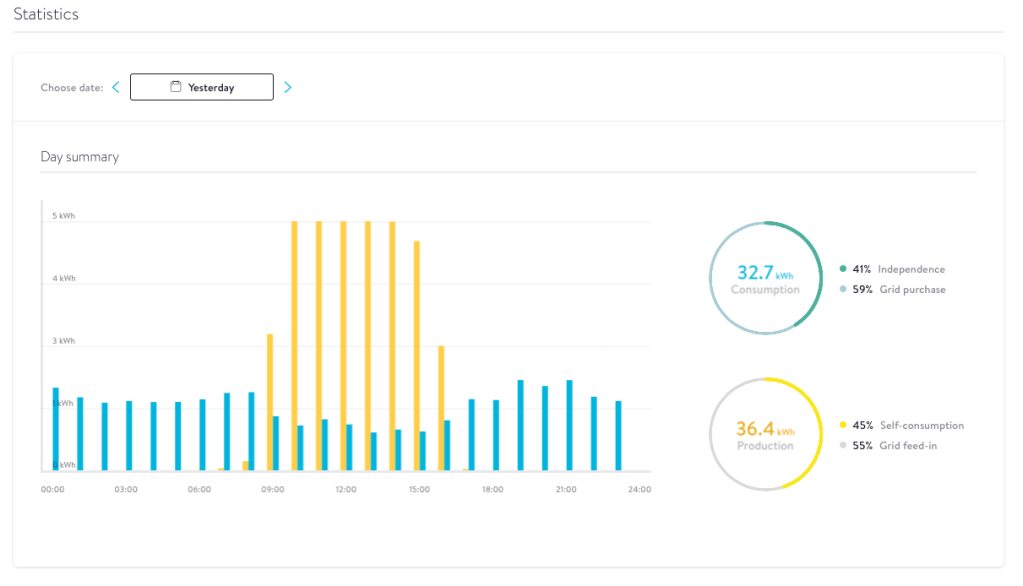Toggle the Independence legend label
1023x586 pixels.
910,269
